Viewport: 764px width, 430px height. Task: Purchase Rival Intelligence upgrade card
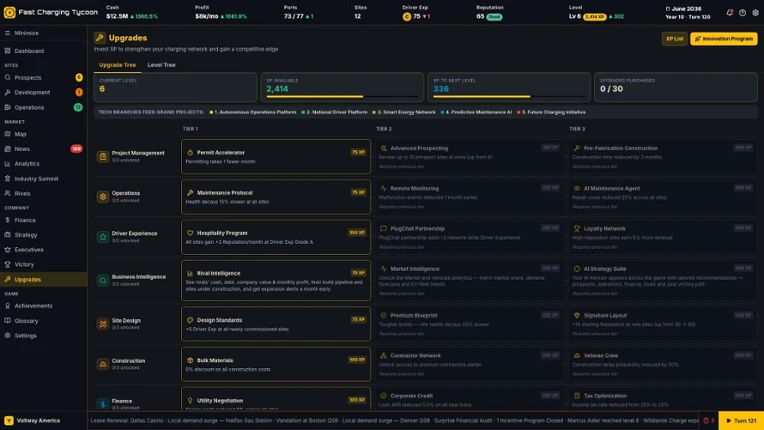pos(276,280)
